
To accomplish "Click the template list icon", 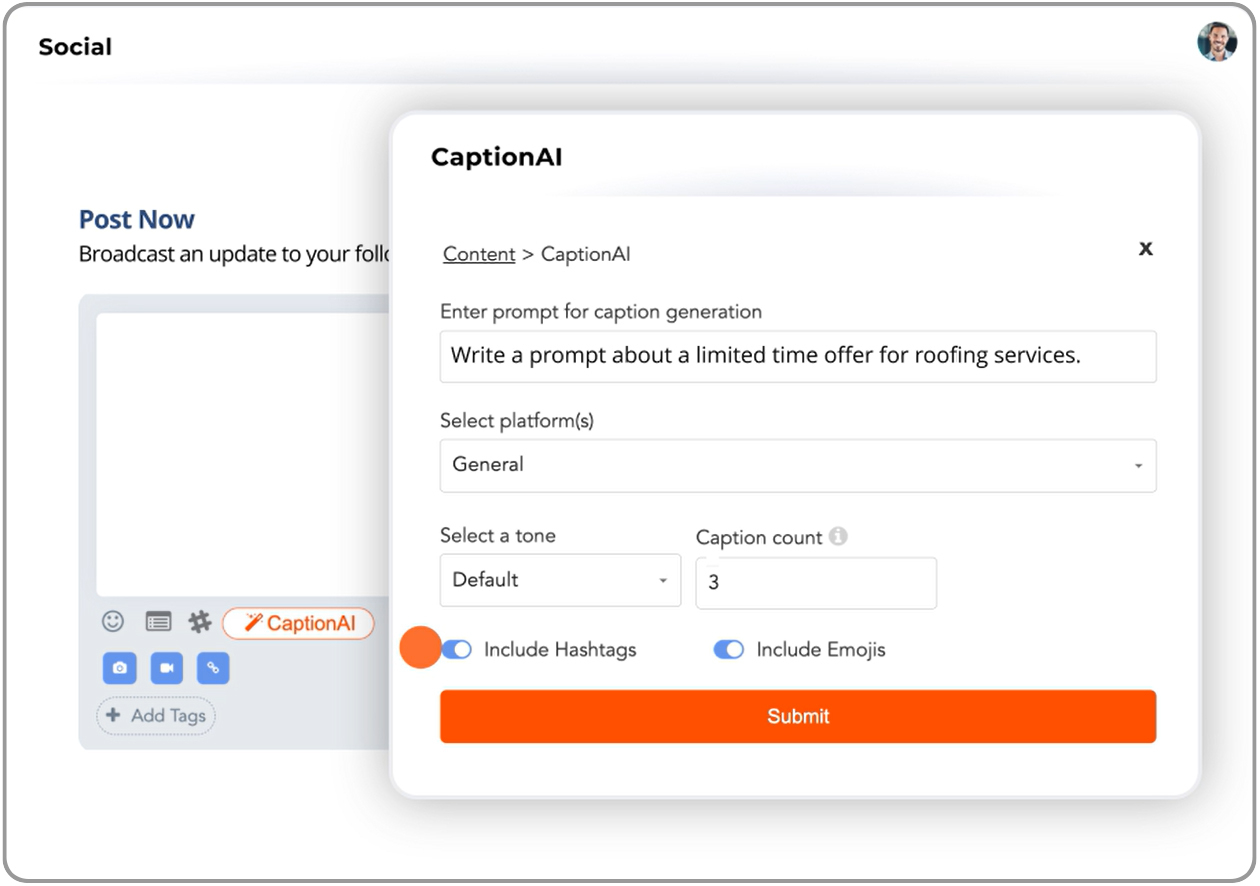I will click(x=158, y=622).
